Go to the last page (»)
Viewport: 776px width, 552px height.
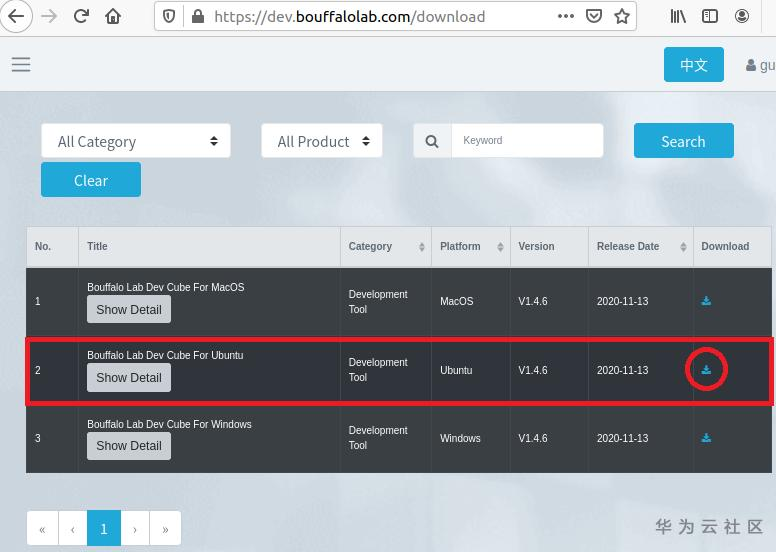[165, 529]
